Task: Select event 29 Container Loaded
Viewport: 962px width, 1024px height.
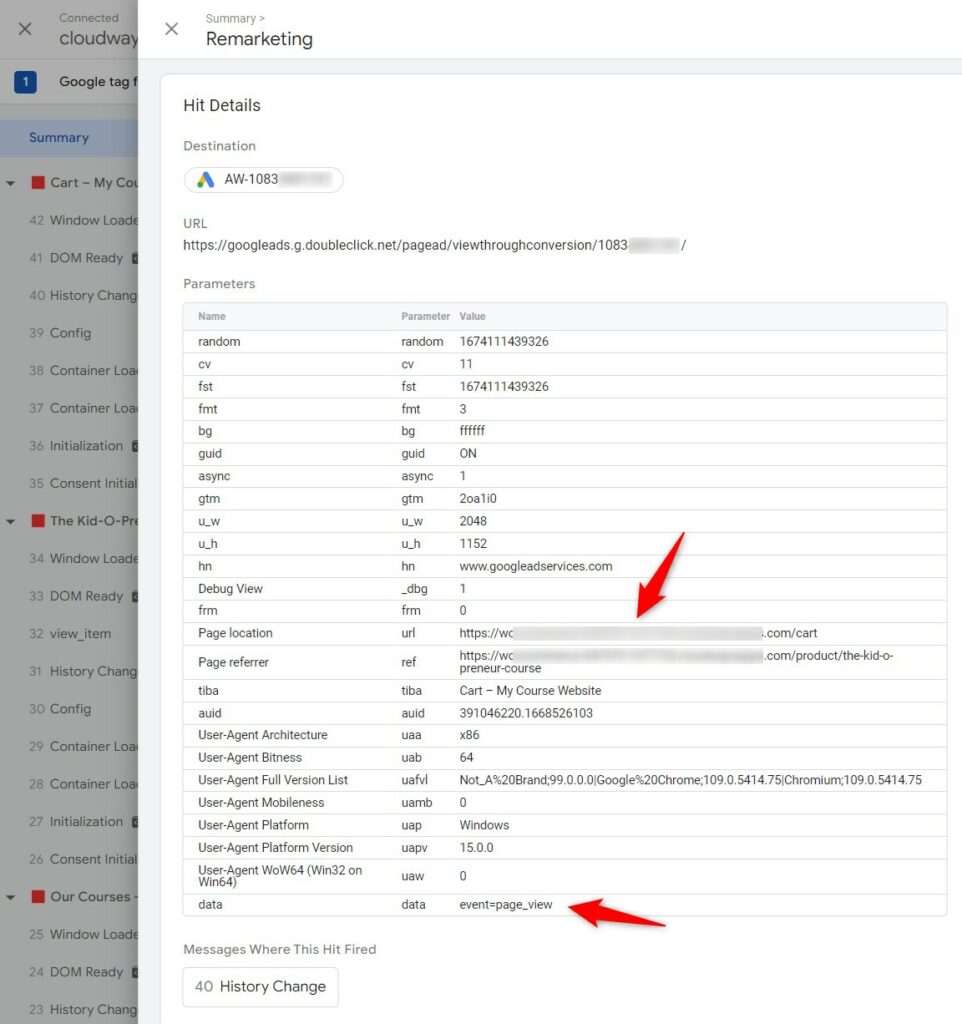Action: pyautogui.click(x=83, y=746)
